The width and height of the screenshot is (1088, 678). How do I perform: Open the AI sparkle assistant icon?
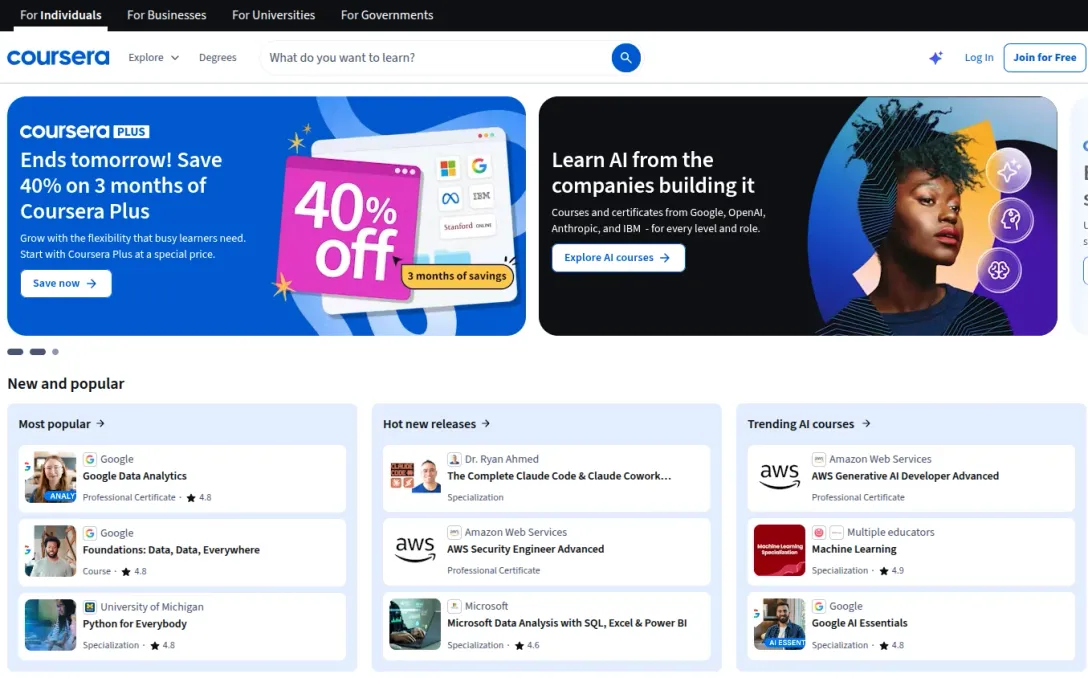click(935, 58)
